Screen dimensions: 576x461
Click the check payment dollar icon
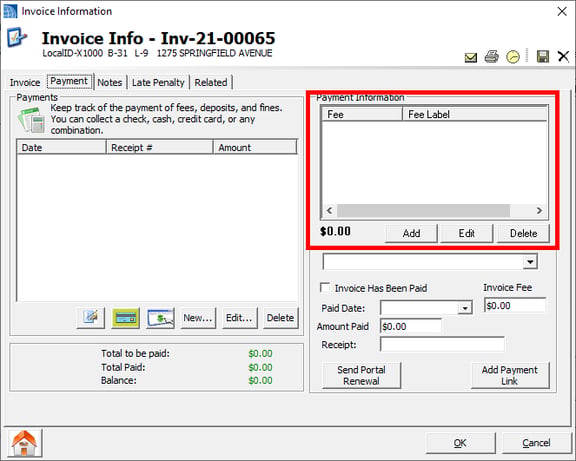point(161,318)
